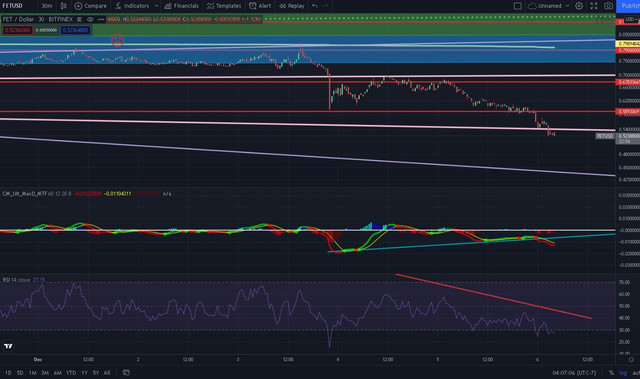Click the yellow 0.798 price label on axis
Image resolution: width=640 pixels, height=379 pixels.
coord(628,44)
